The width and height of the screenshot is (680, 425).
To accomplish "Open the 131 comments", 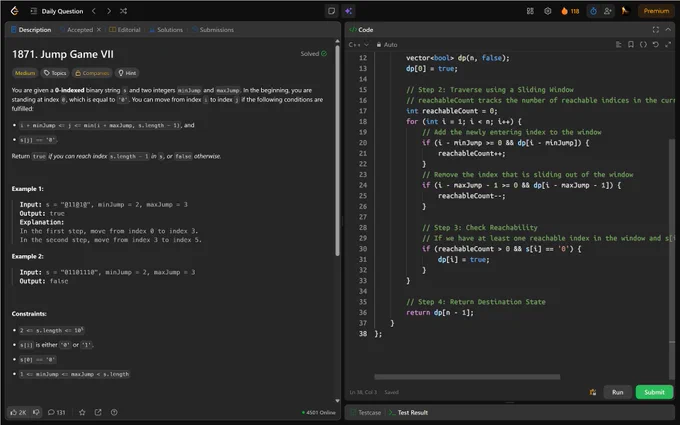I will click(56, 412).
